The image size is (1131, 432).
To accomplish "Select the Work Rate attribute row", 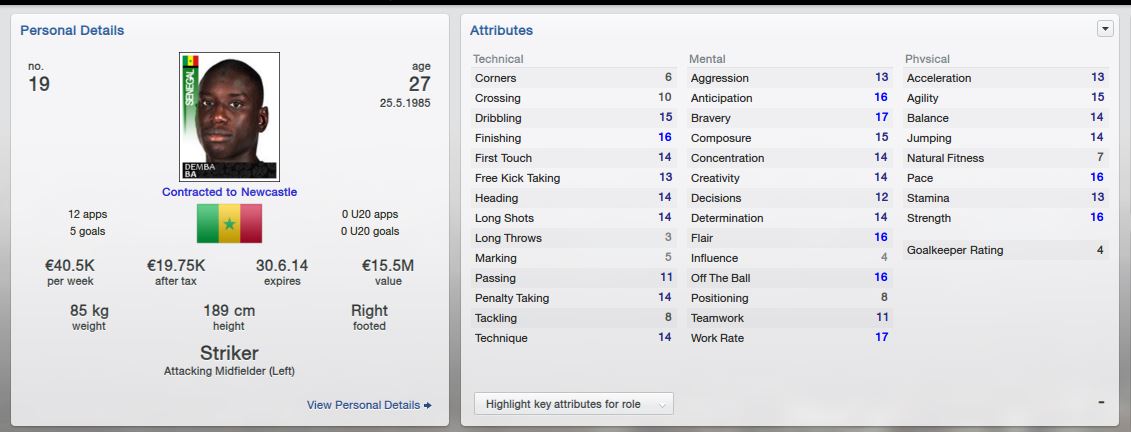I will (790, 338).
